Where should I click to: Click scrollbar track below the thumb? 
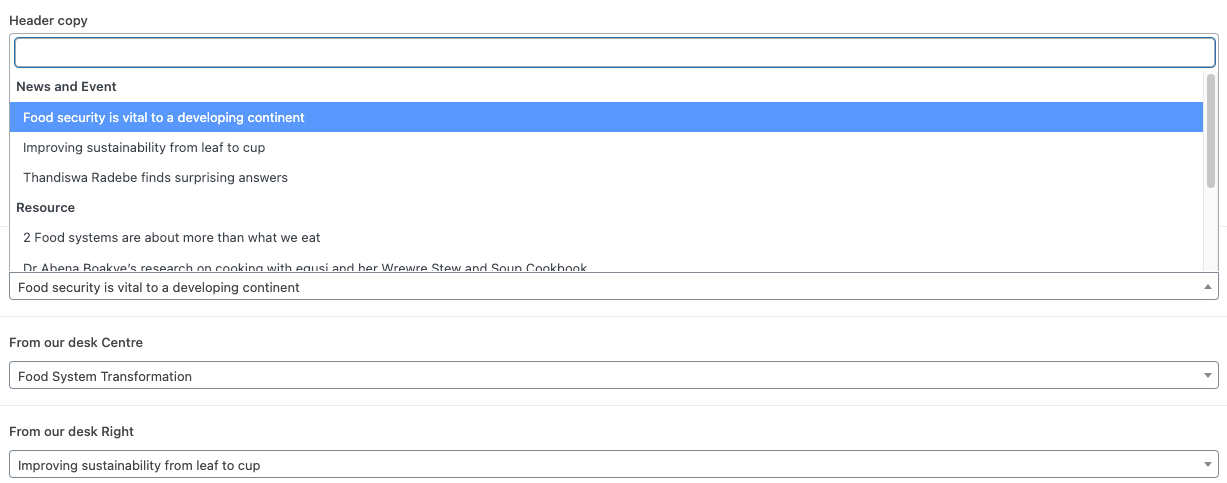[1210, 230]
